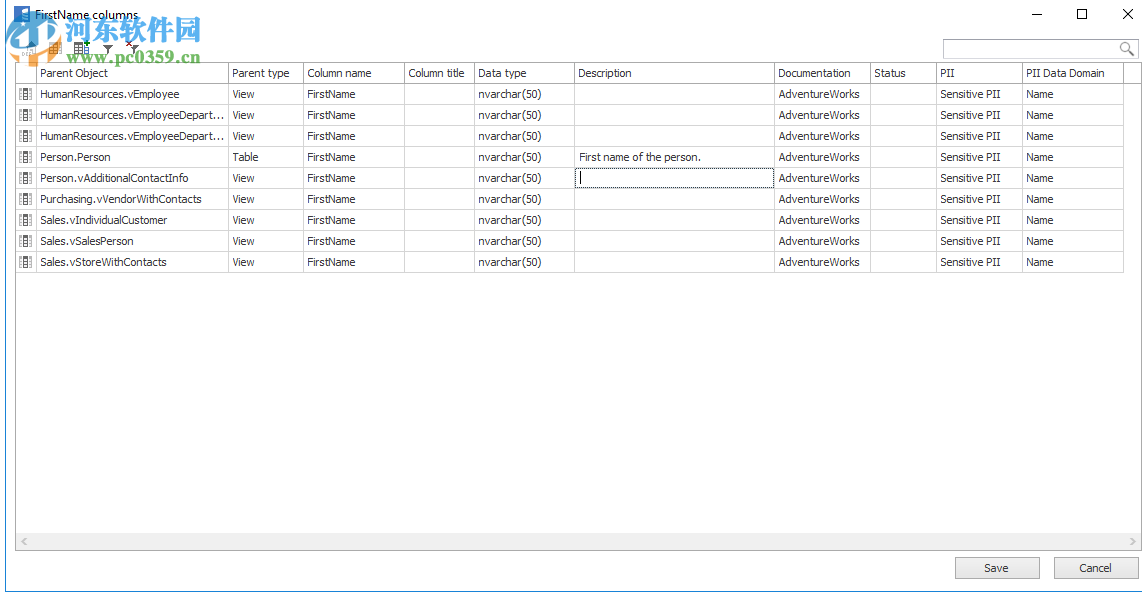Image resolution: width=1142 pixels, height=592 pixels.
Task: Select the HumanResources.vEmployee cell
Action: (x=132, y=94)
